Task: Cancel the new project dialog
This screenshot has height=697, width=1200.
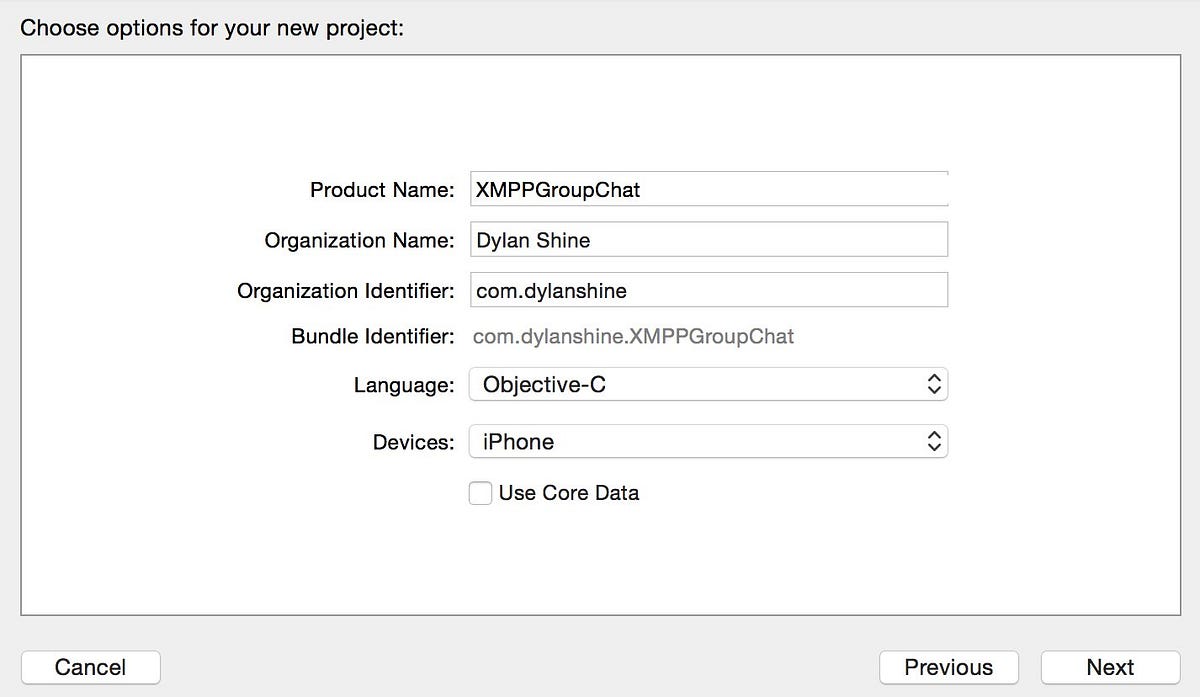Action: tap(90, 667)
